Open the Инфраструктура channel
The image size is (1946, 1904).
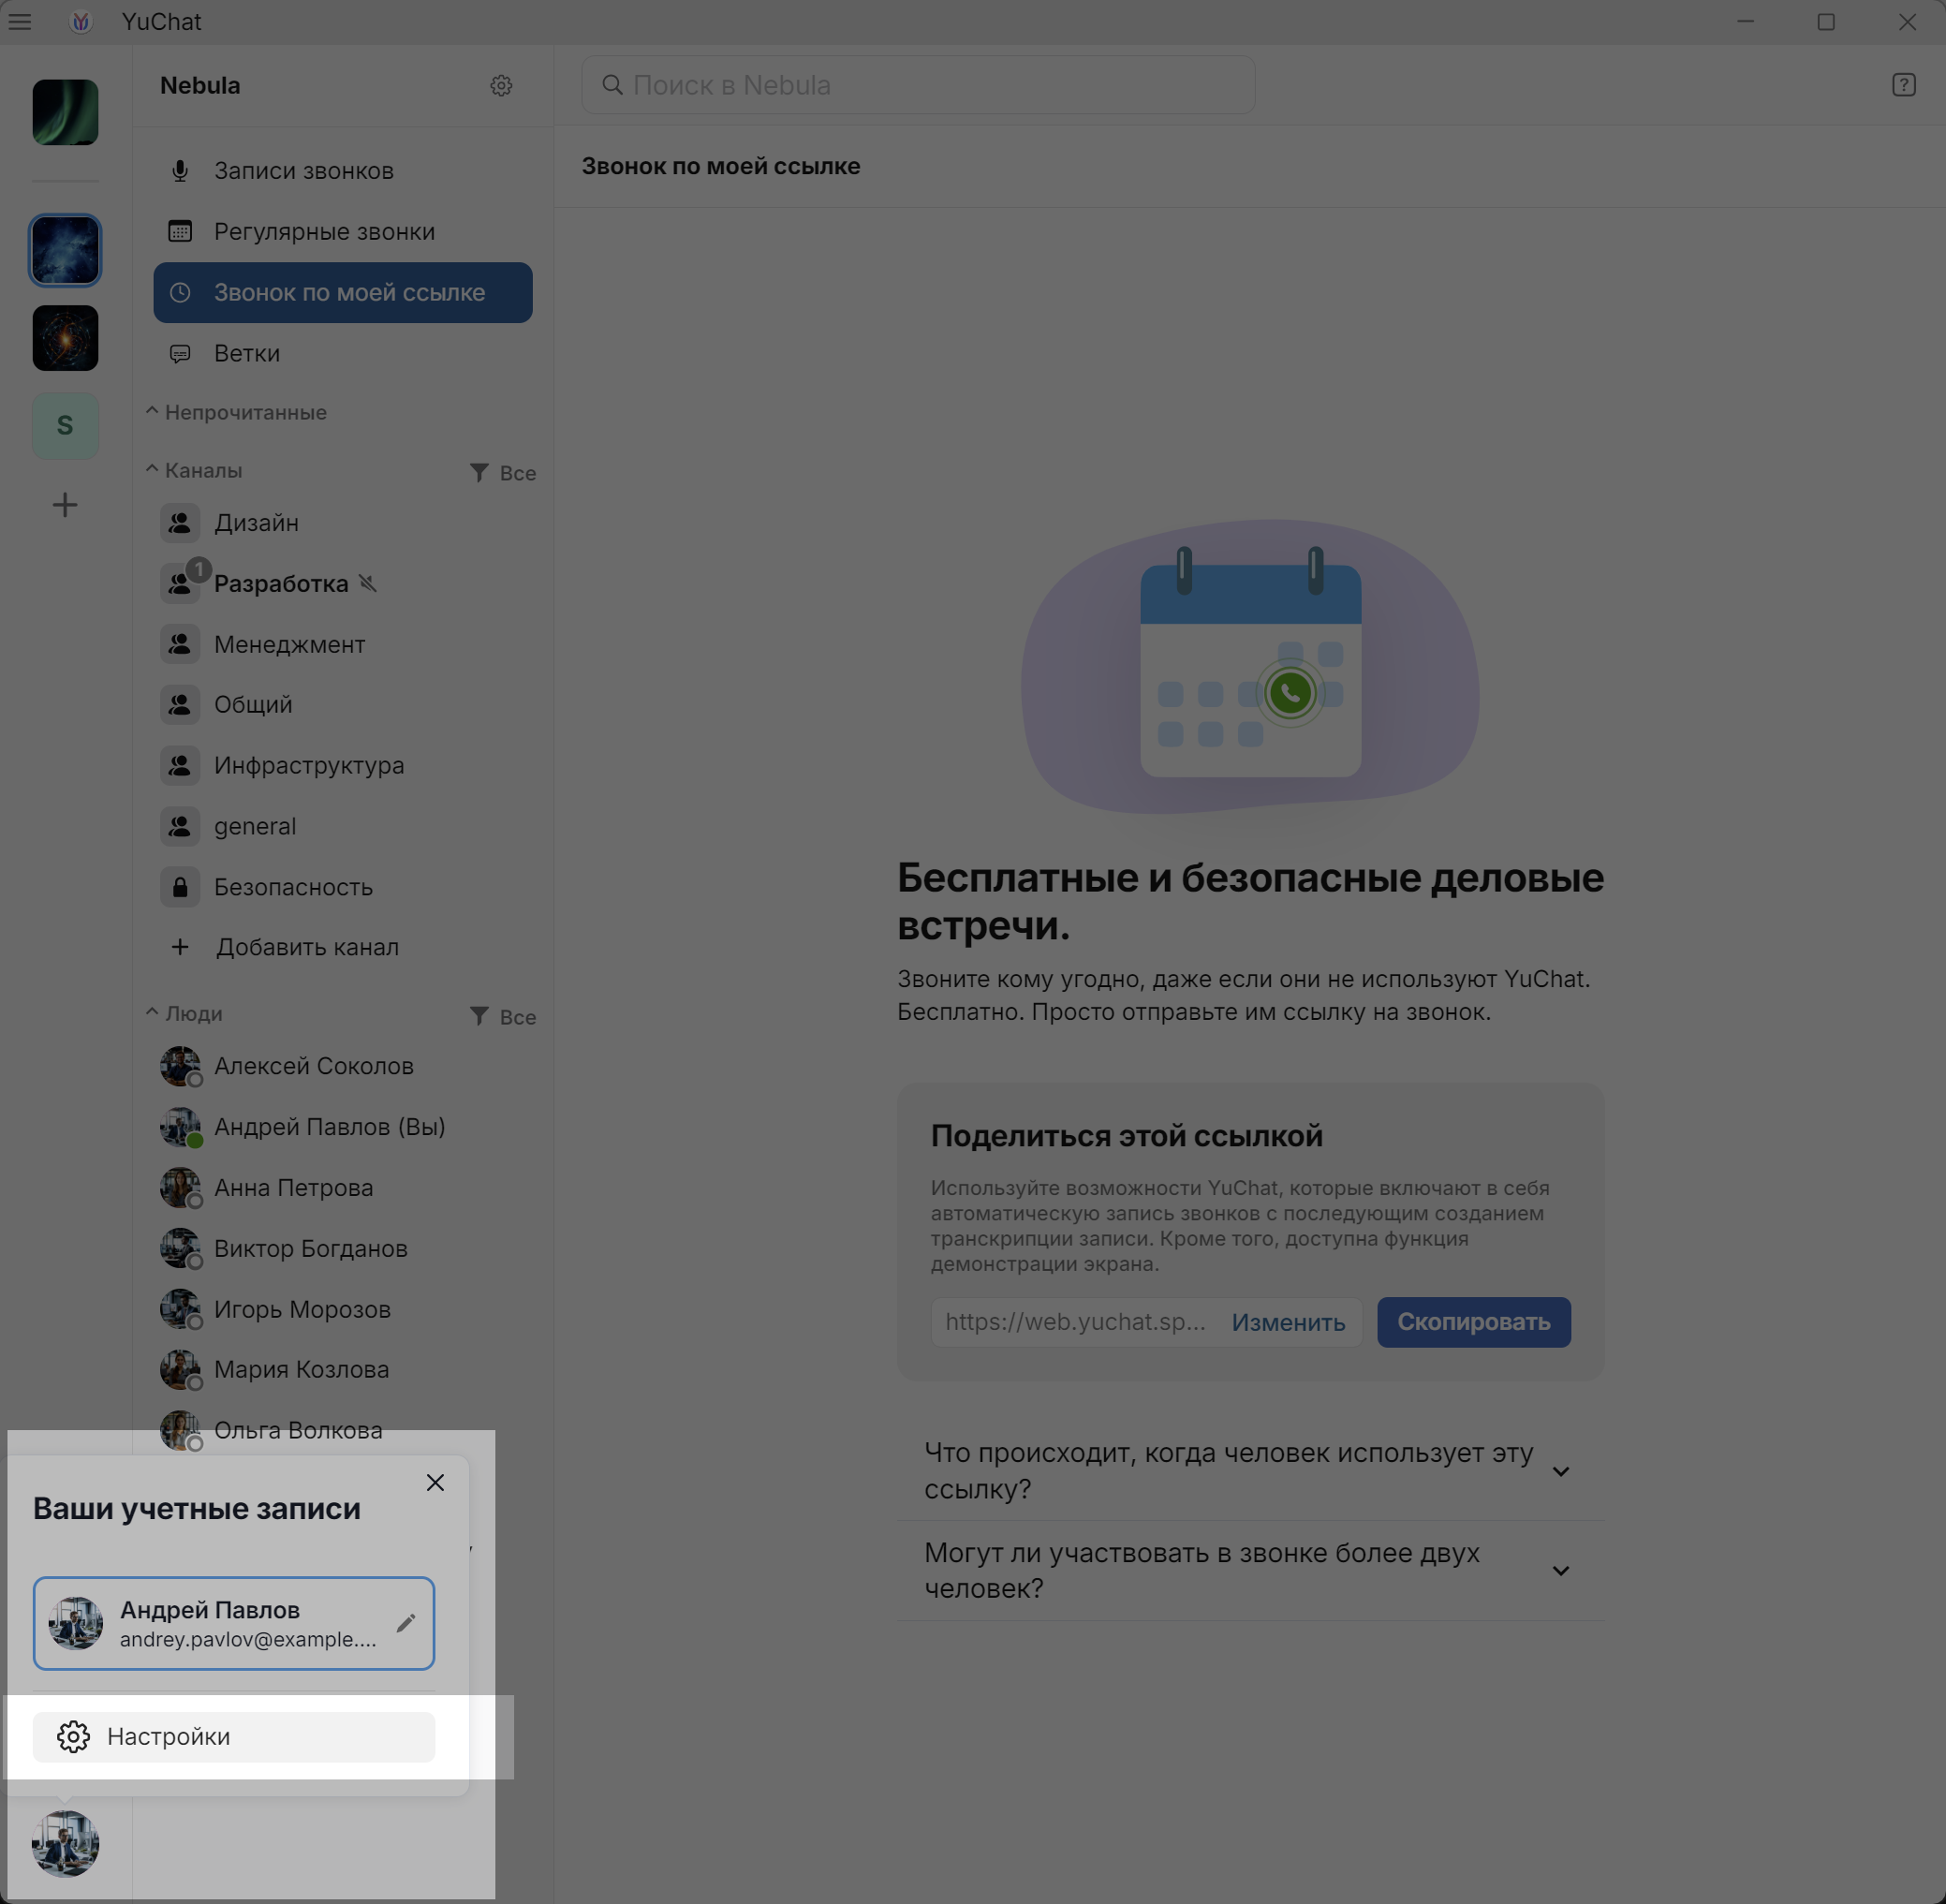coord(342,766)
